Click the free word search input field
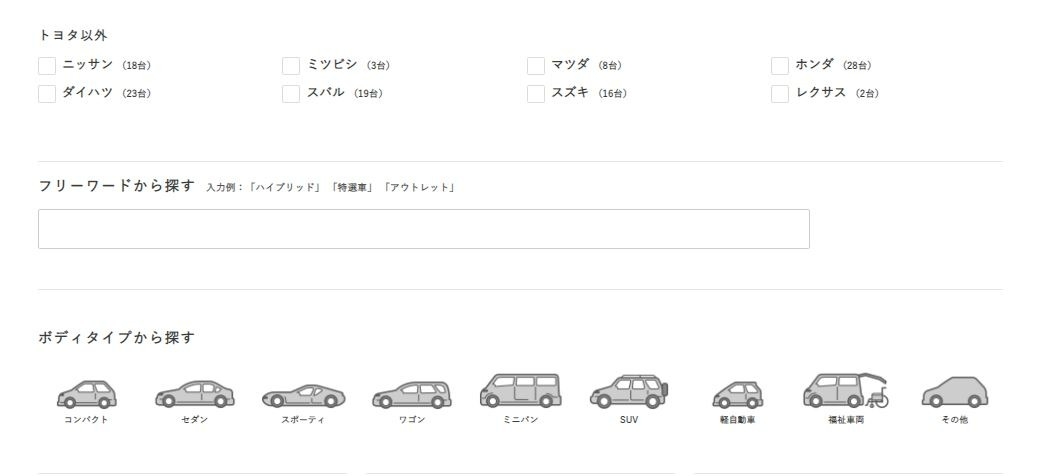 coord(423,229)
